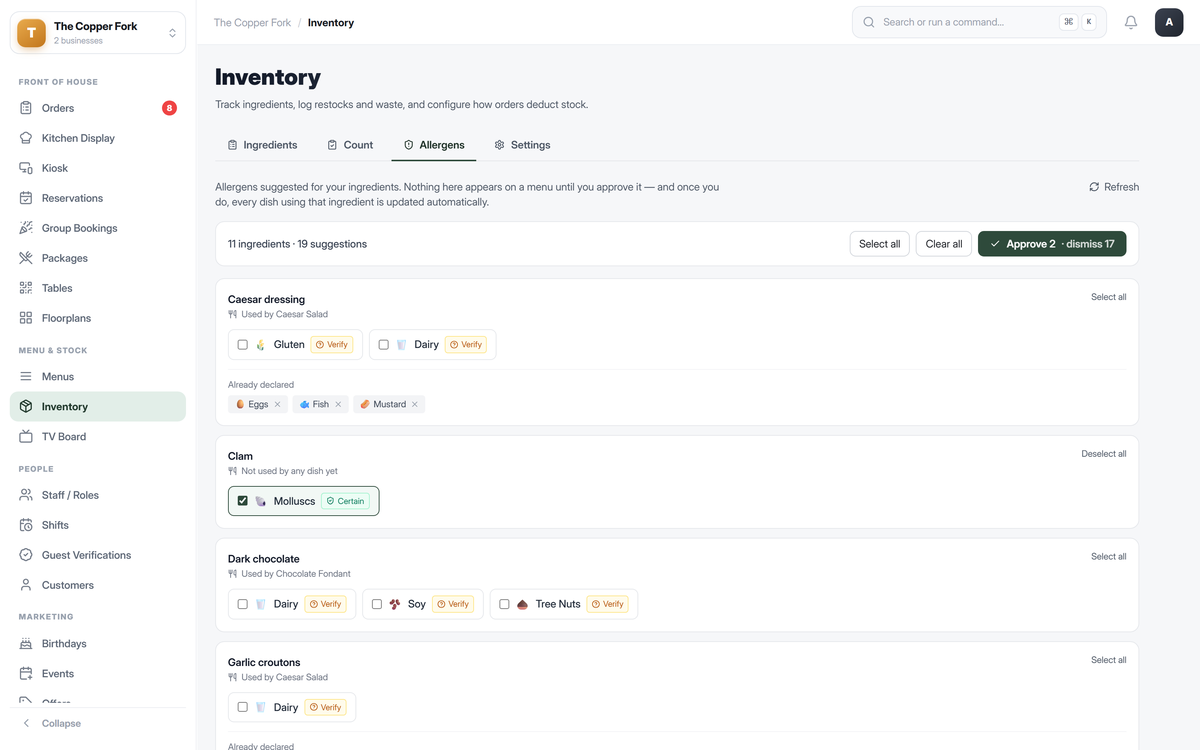This screenshot has height=750, width=1200.
Task: Refresh the allergen suggestions
Action: click(1114, 187)
